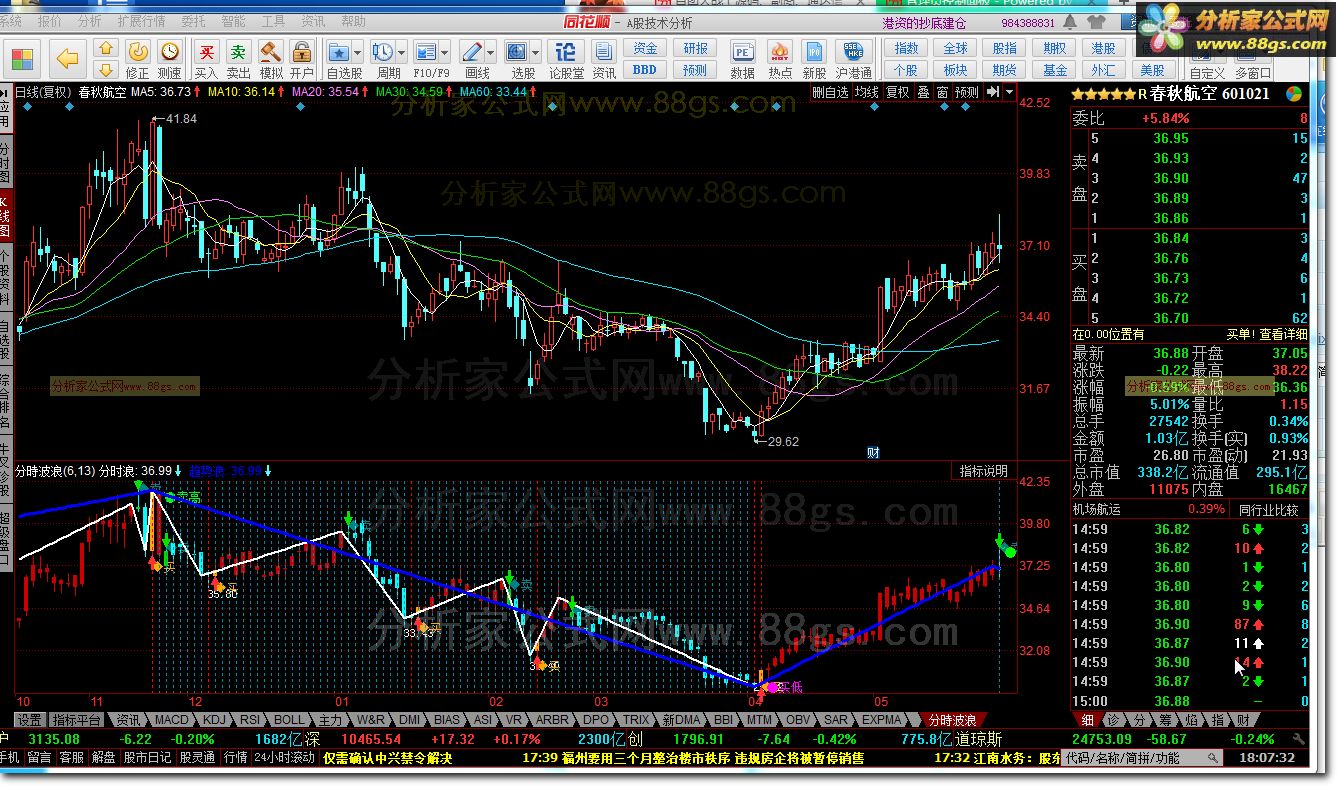The width and height of the screenshot is (1338, 786).
Task: Open 指标说明 indicator description
Action: point(983,471)
